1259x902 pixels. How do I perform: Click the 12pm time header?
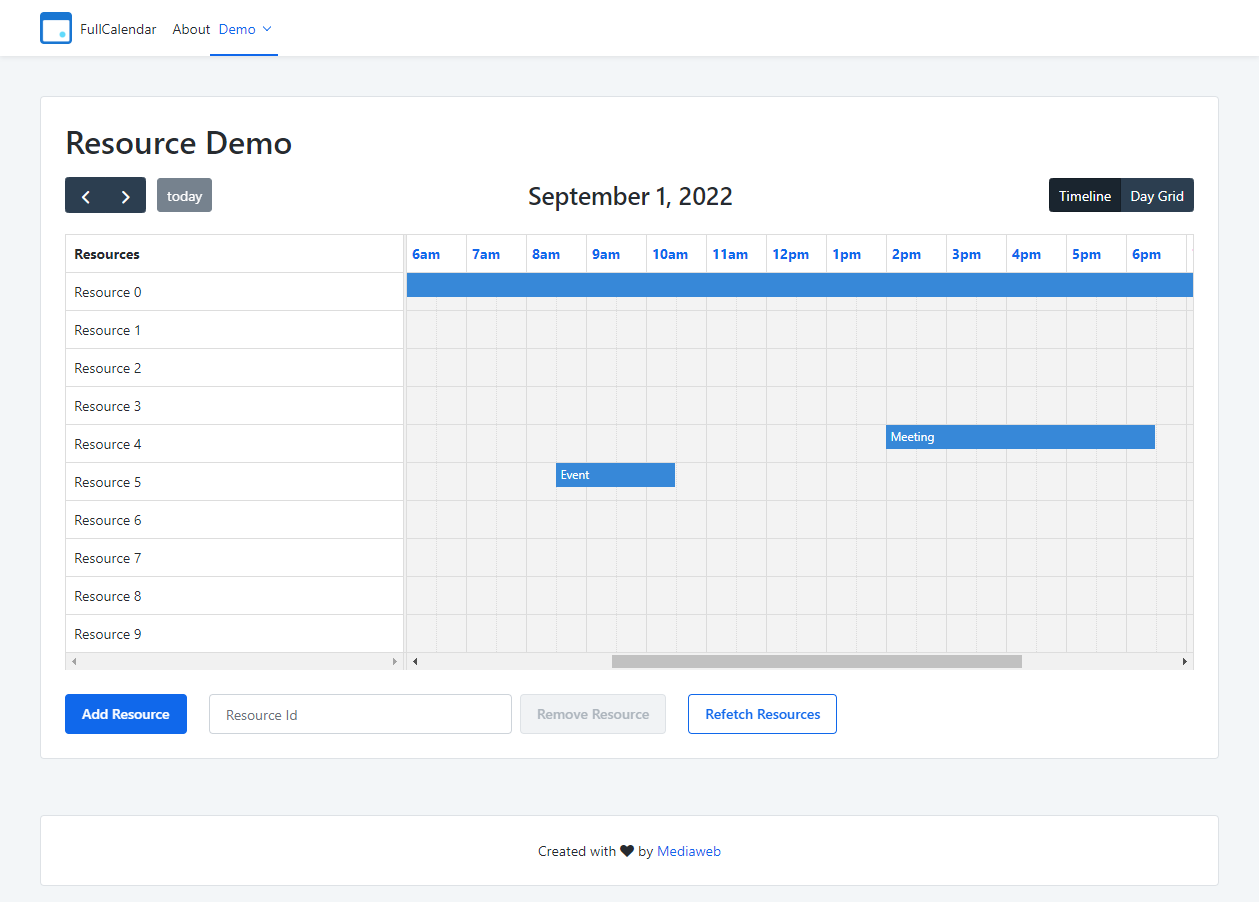[x=790, y=254]
